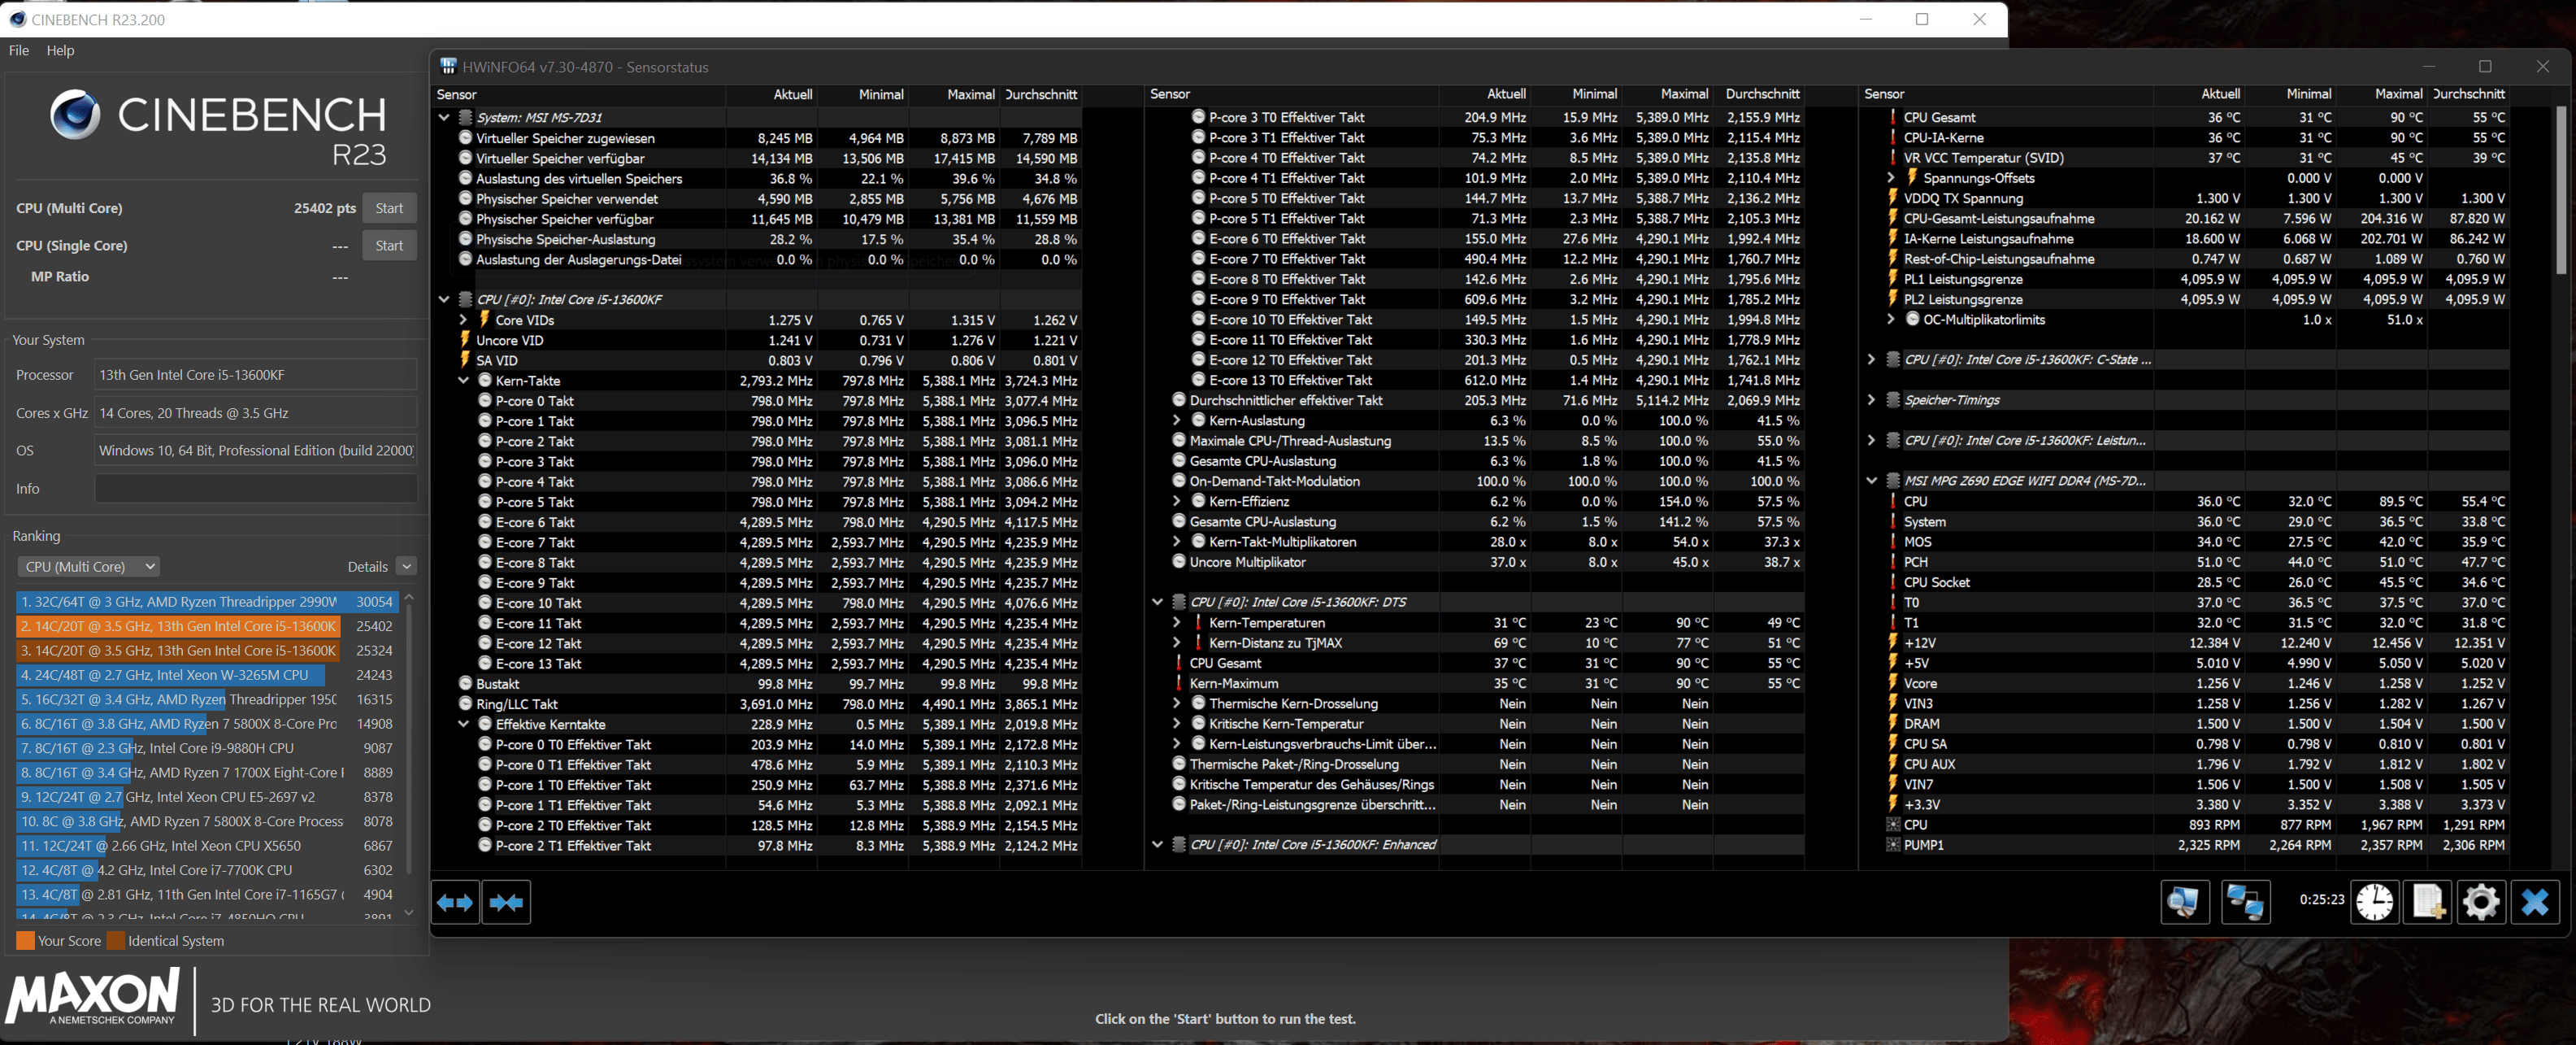Click Vcore row in motherboard section
Image resolution: width=2576 pixels, height=1045 pixels.
coord(2185,683)
